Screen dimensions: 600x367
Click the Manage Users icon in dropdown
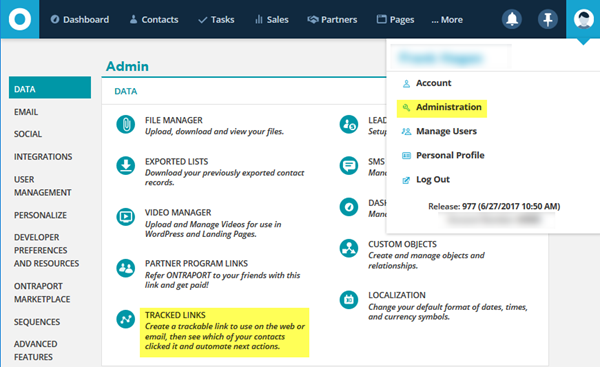click(x=406, y=132)
